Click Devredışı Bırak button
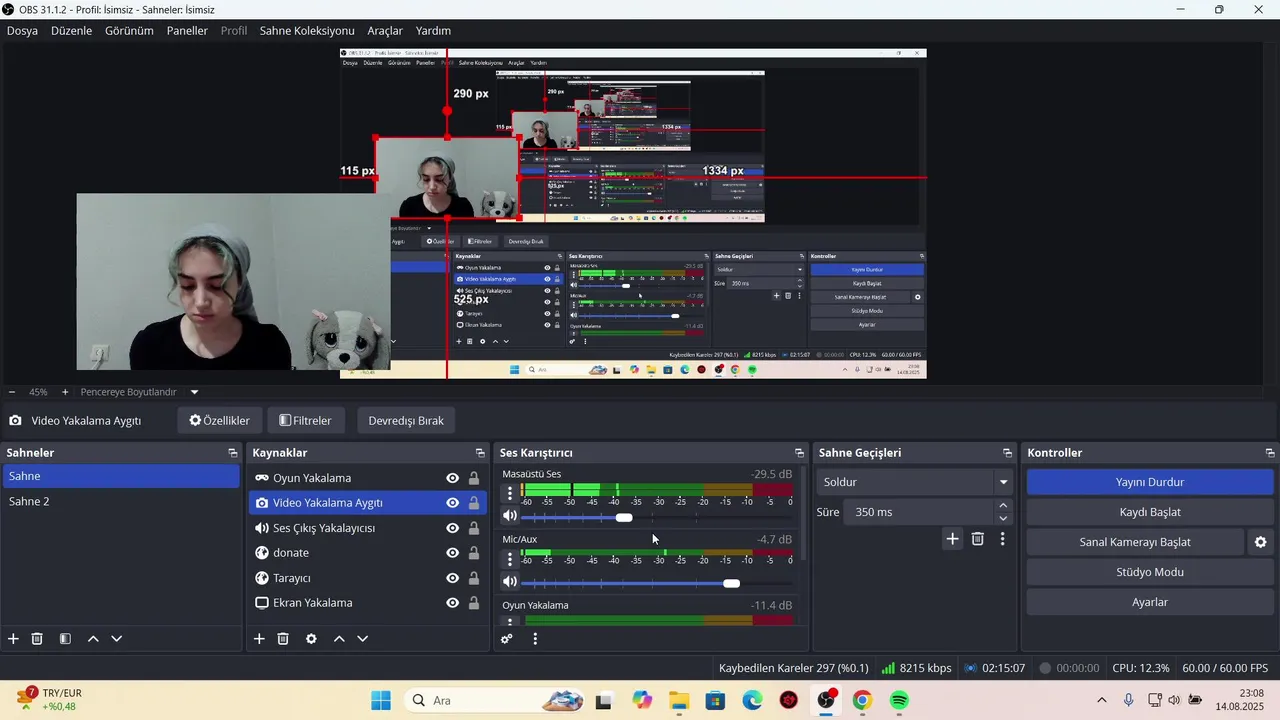 (406, 421)
